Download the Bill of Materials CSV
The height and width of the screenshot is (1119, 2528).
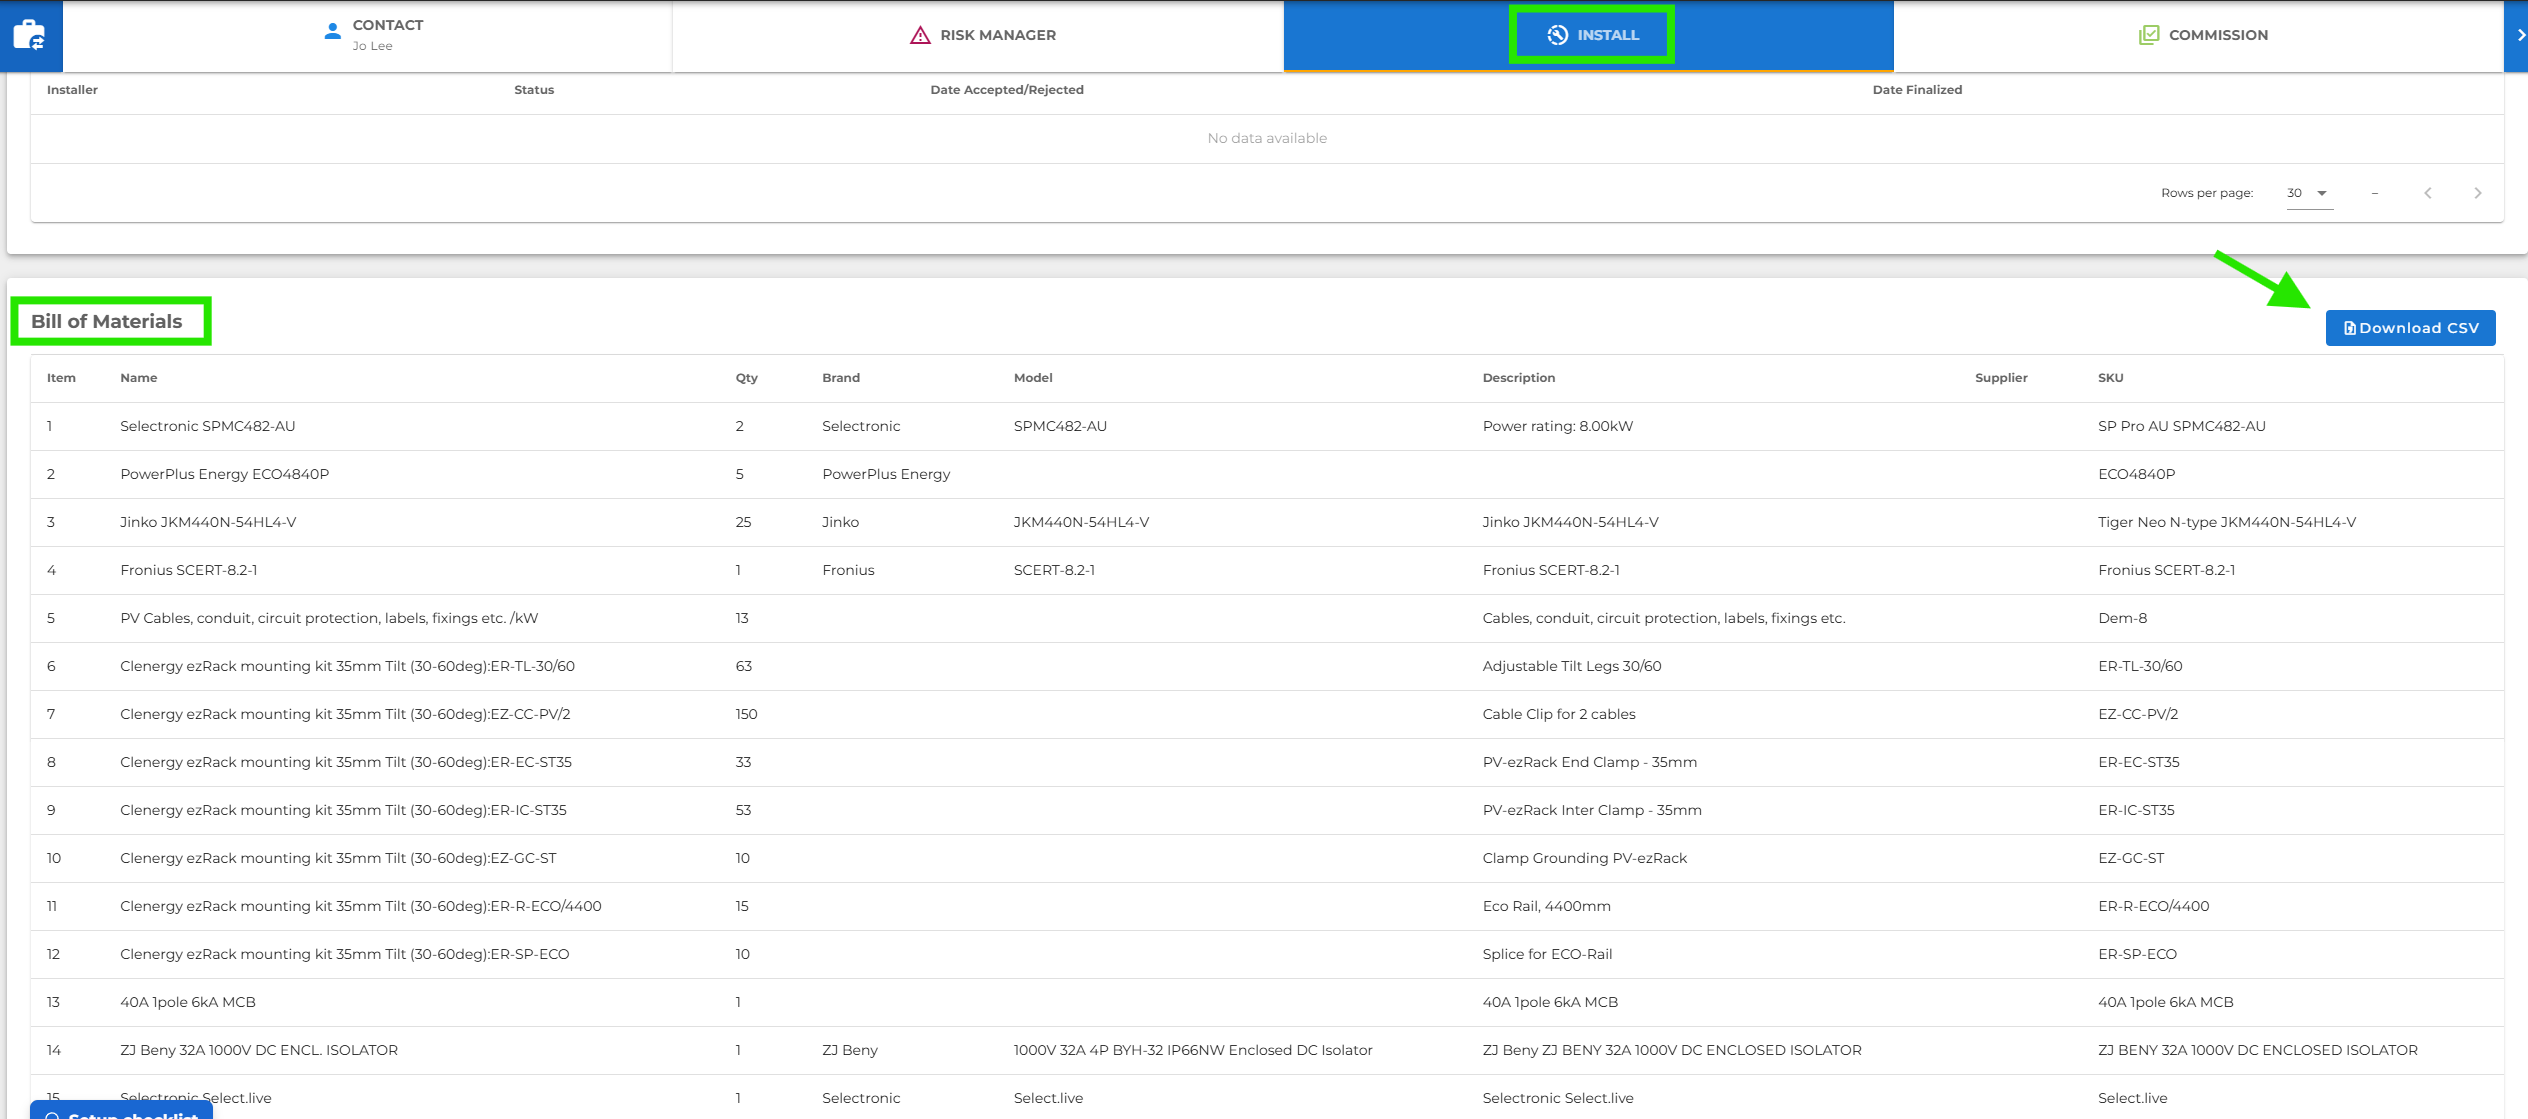2410,328
